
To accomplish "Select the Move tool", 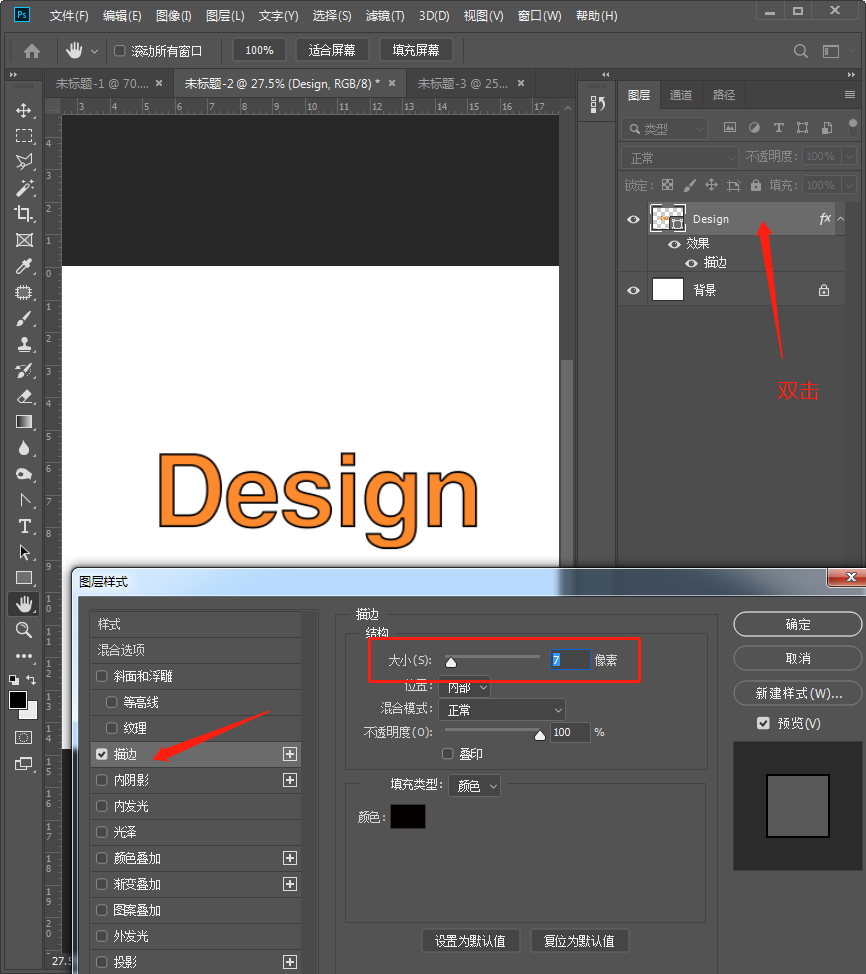I will point(24,110).
